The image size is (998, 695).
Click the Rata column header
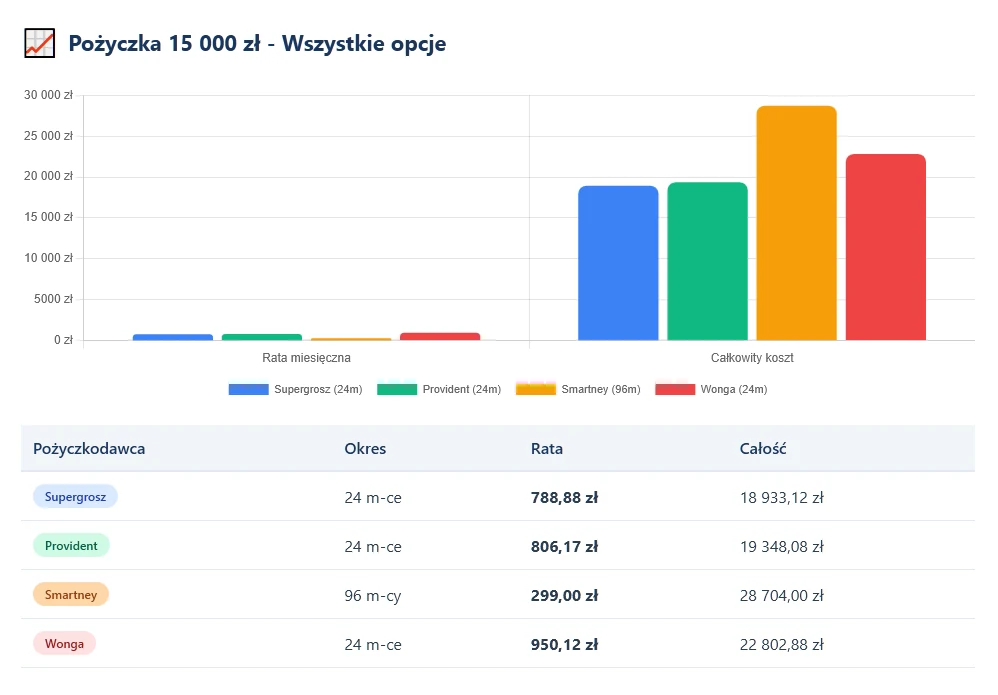coord(547,449)
